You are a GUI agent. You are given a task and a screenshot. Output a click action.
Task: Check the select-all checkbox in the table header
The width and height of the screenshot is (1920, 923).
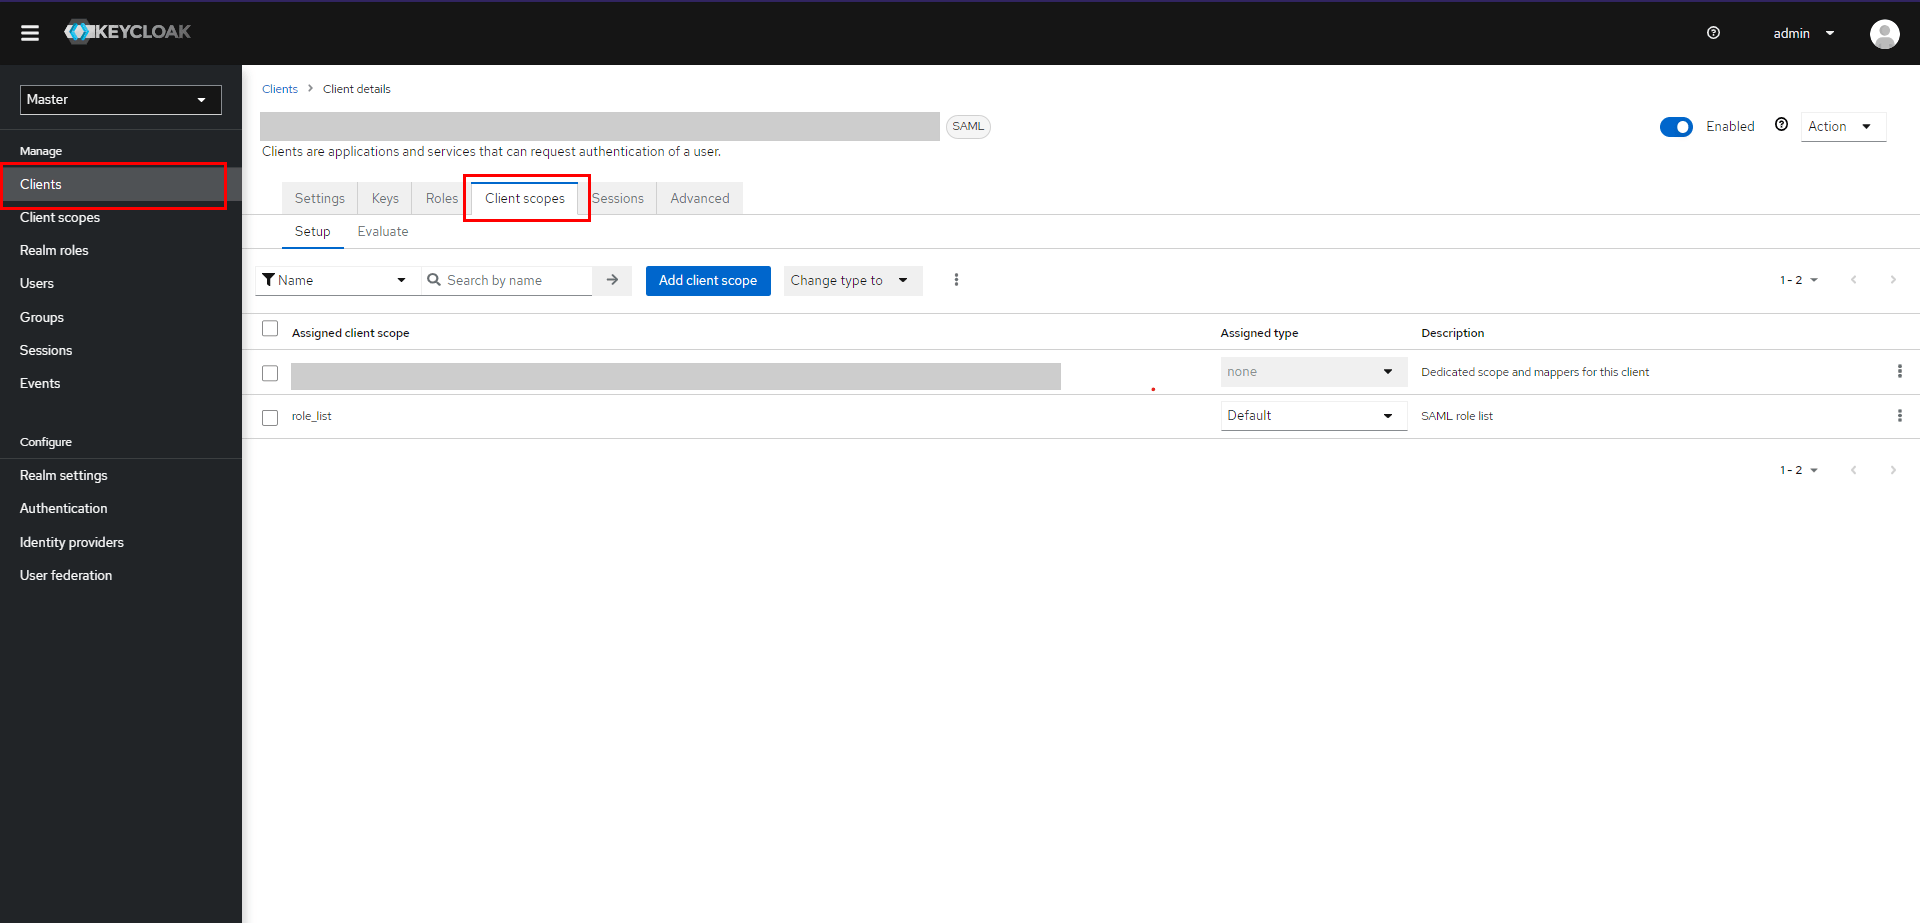[x=269, y=328]
